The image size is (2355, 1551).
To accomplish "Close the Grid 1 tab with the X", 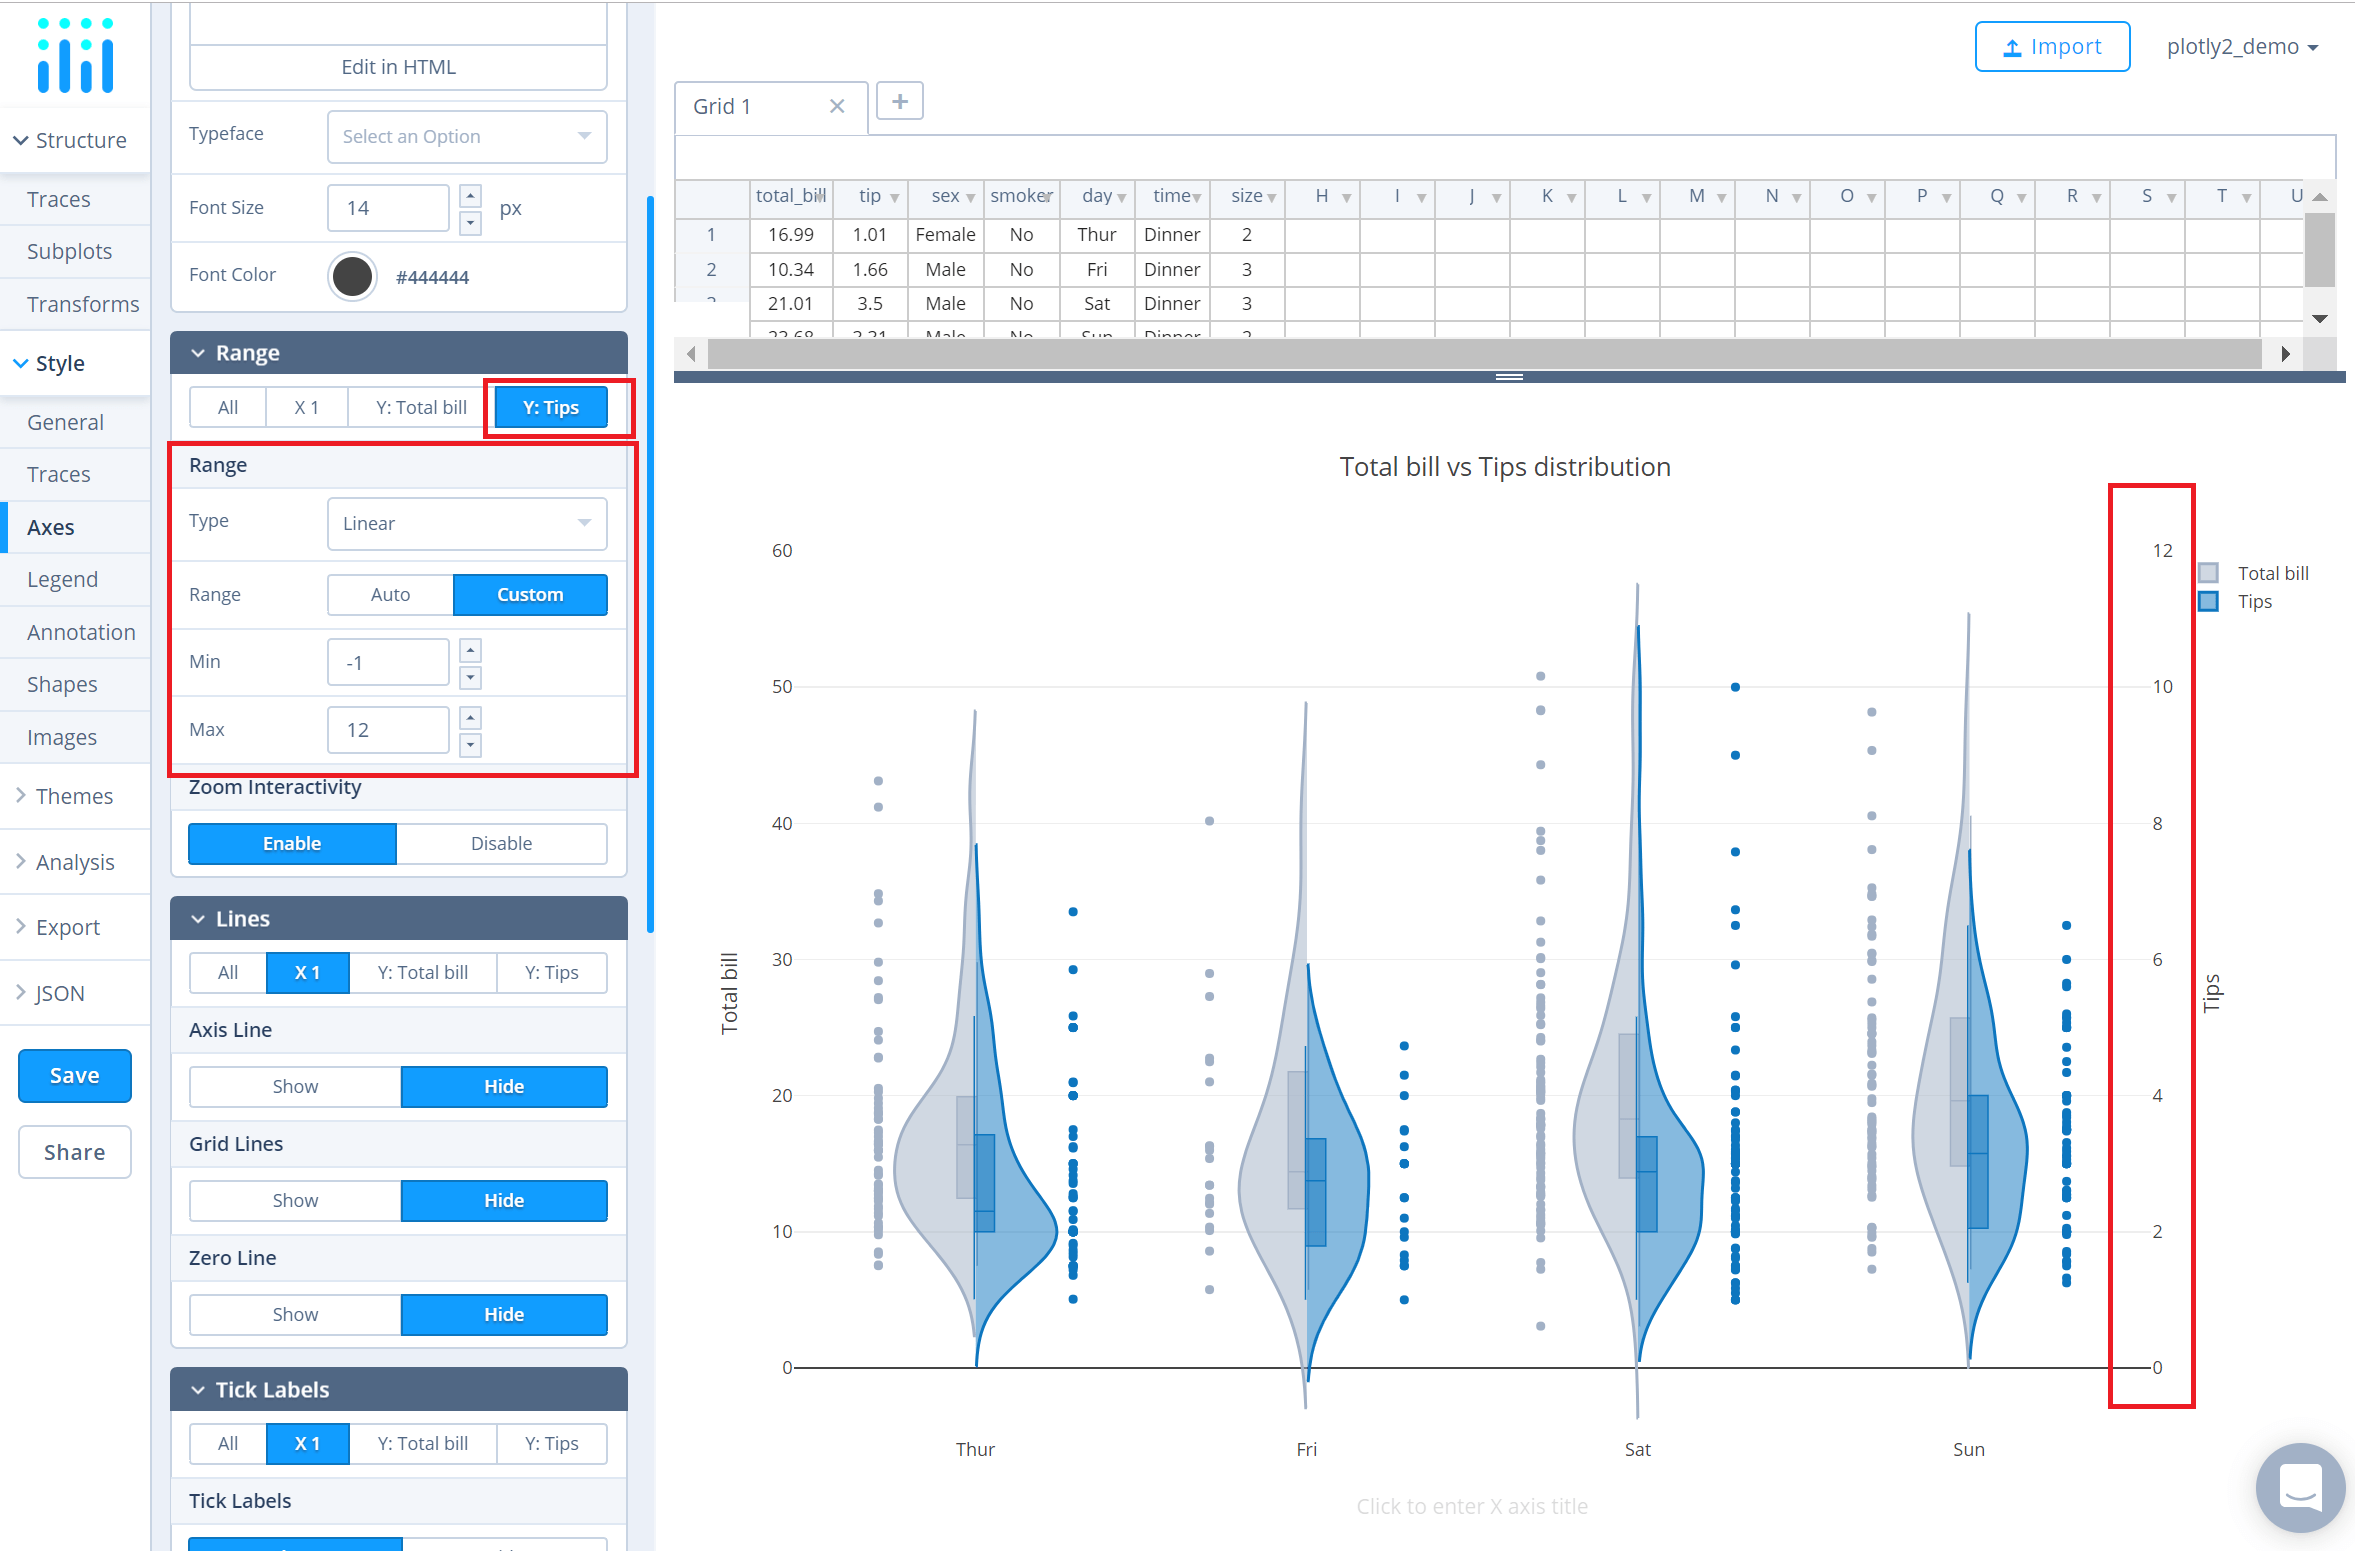I will click(837, 106).
